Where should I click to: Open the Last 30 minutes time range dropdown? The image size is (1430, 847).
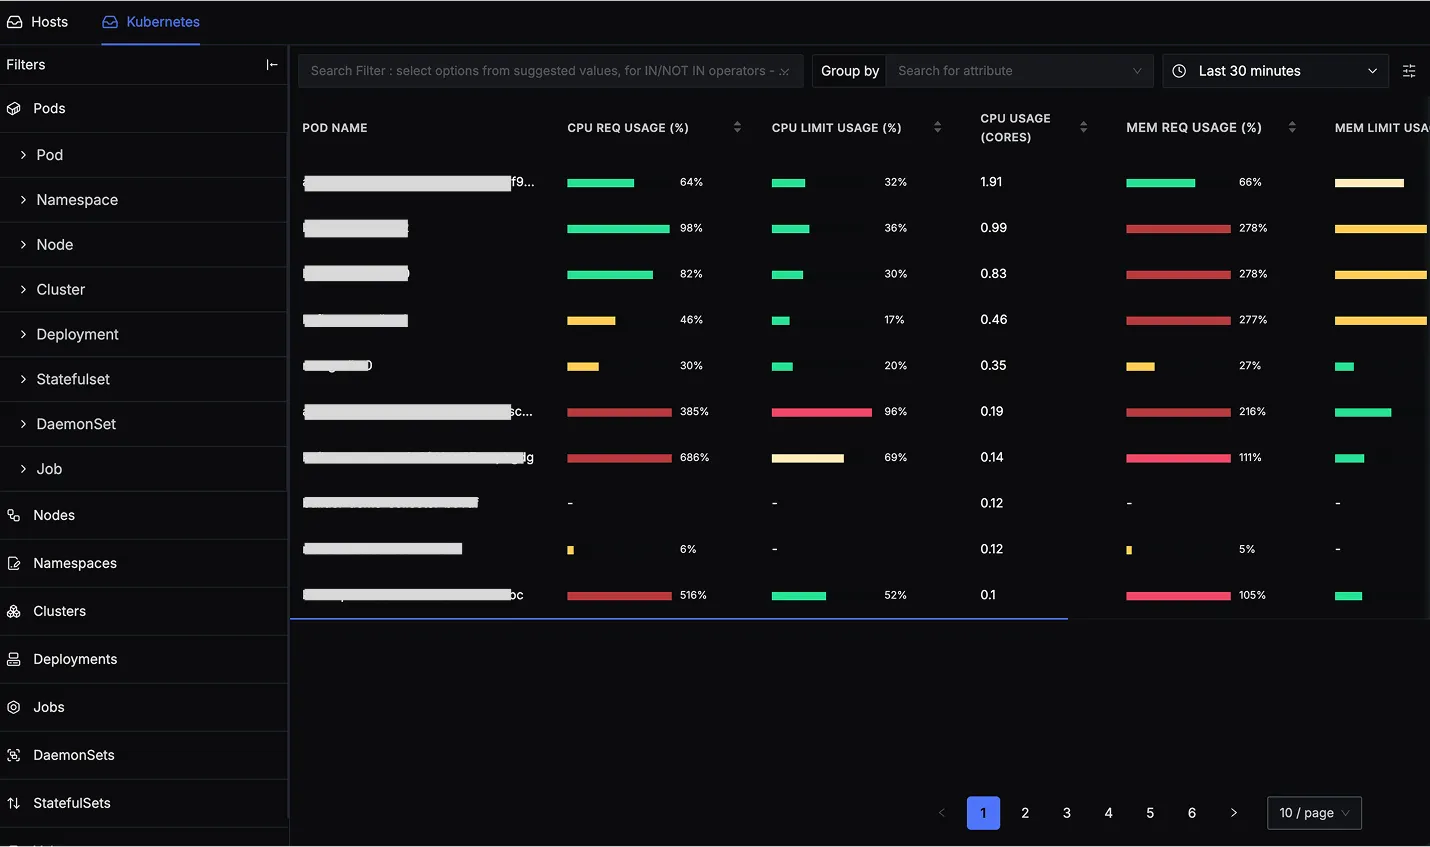point(1275,71)
